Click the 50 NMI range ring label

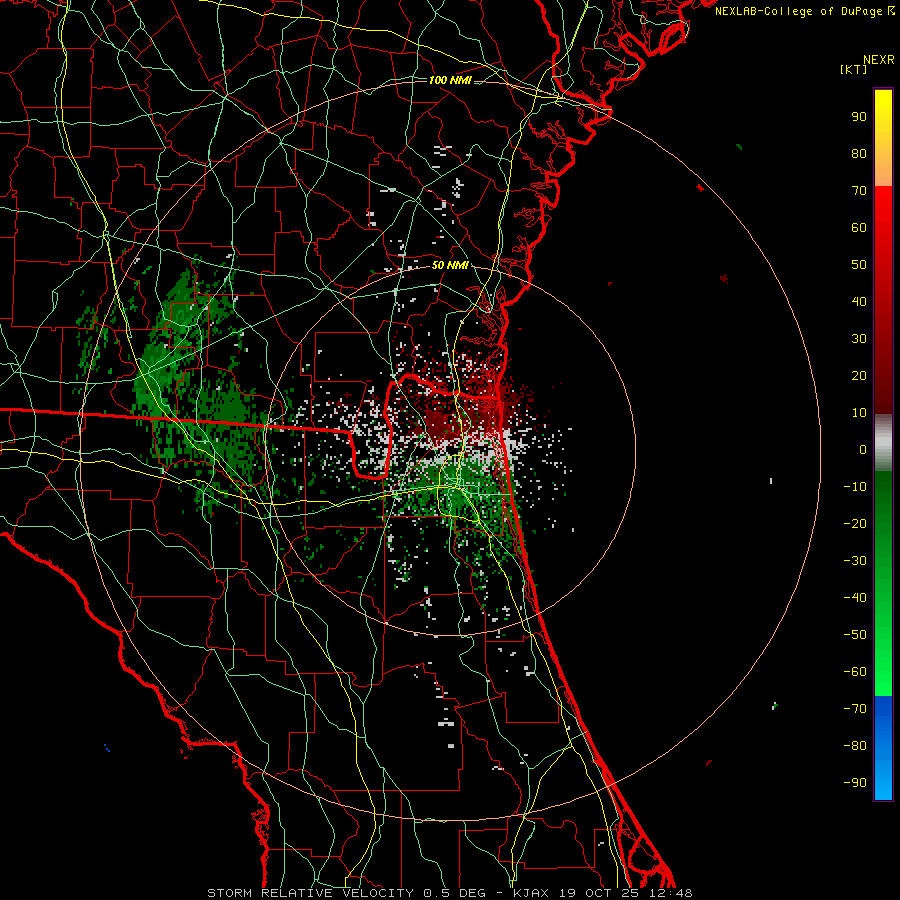[450, 265]
